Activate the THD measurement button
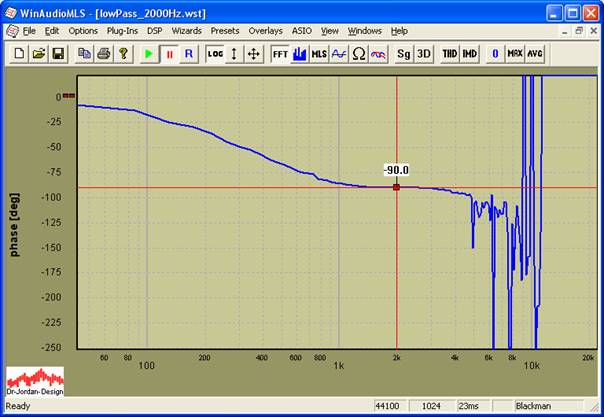604x417 pixels. pos(450,54)
